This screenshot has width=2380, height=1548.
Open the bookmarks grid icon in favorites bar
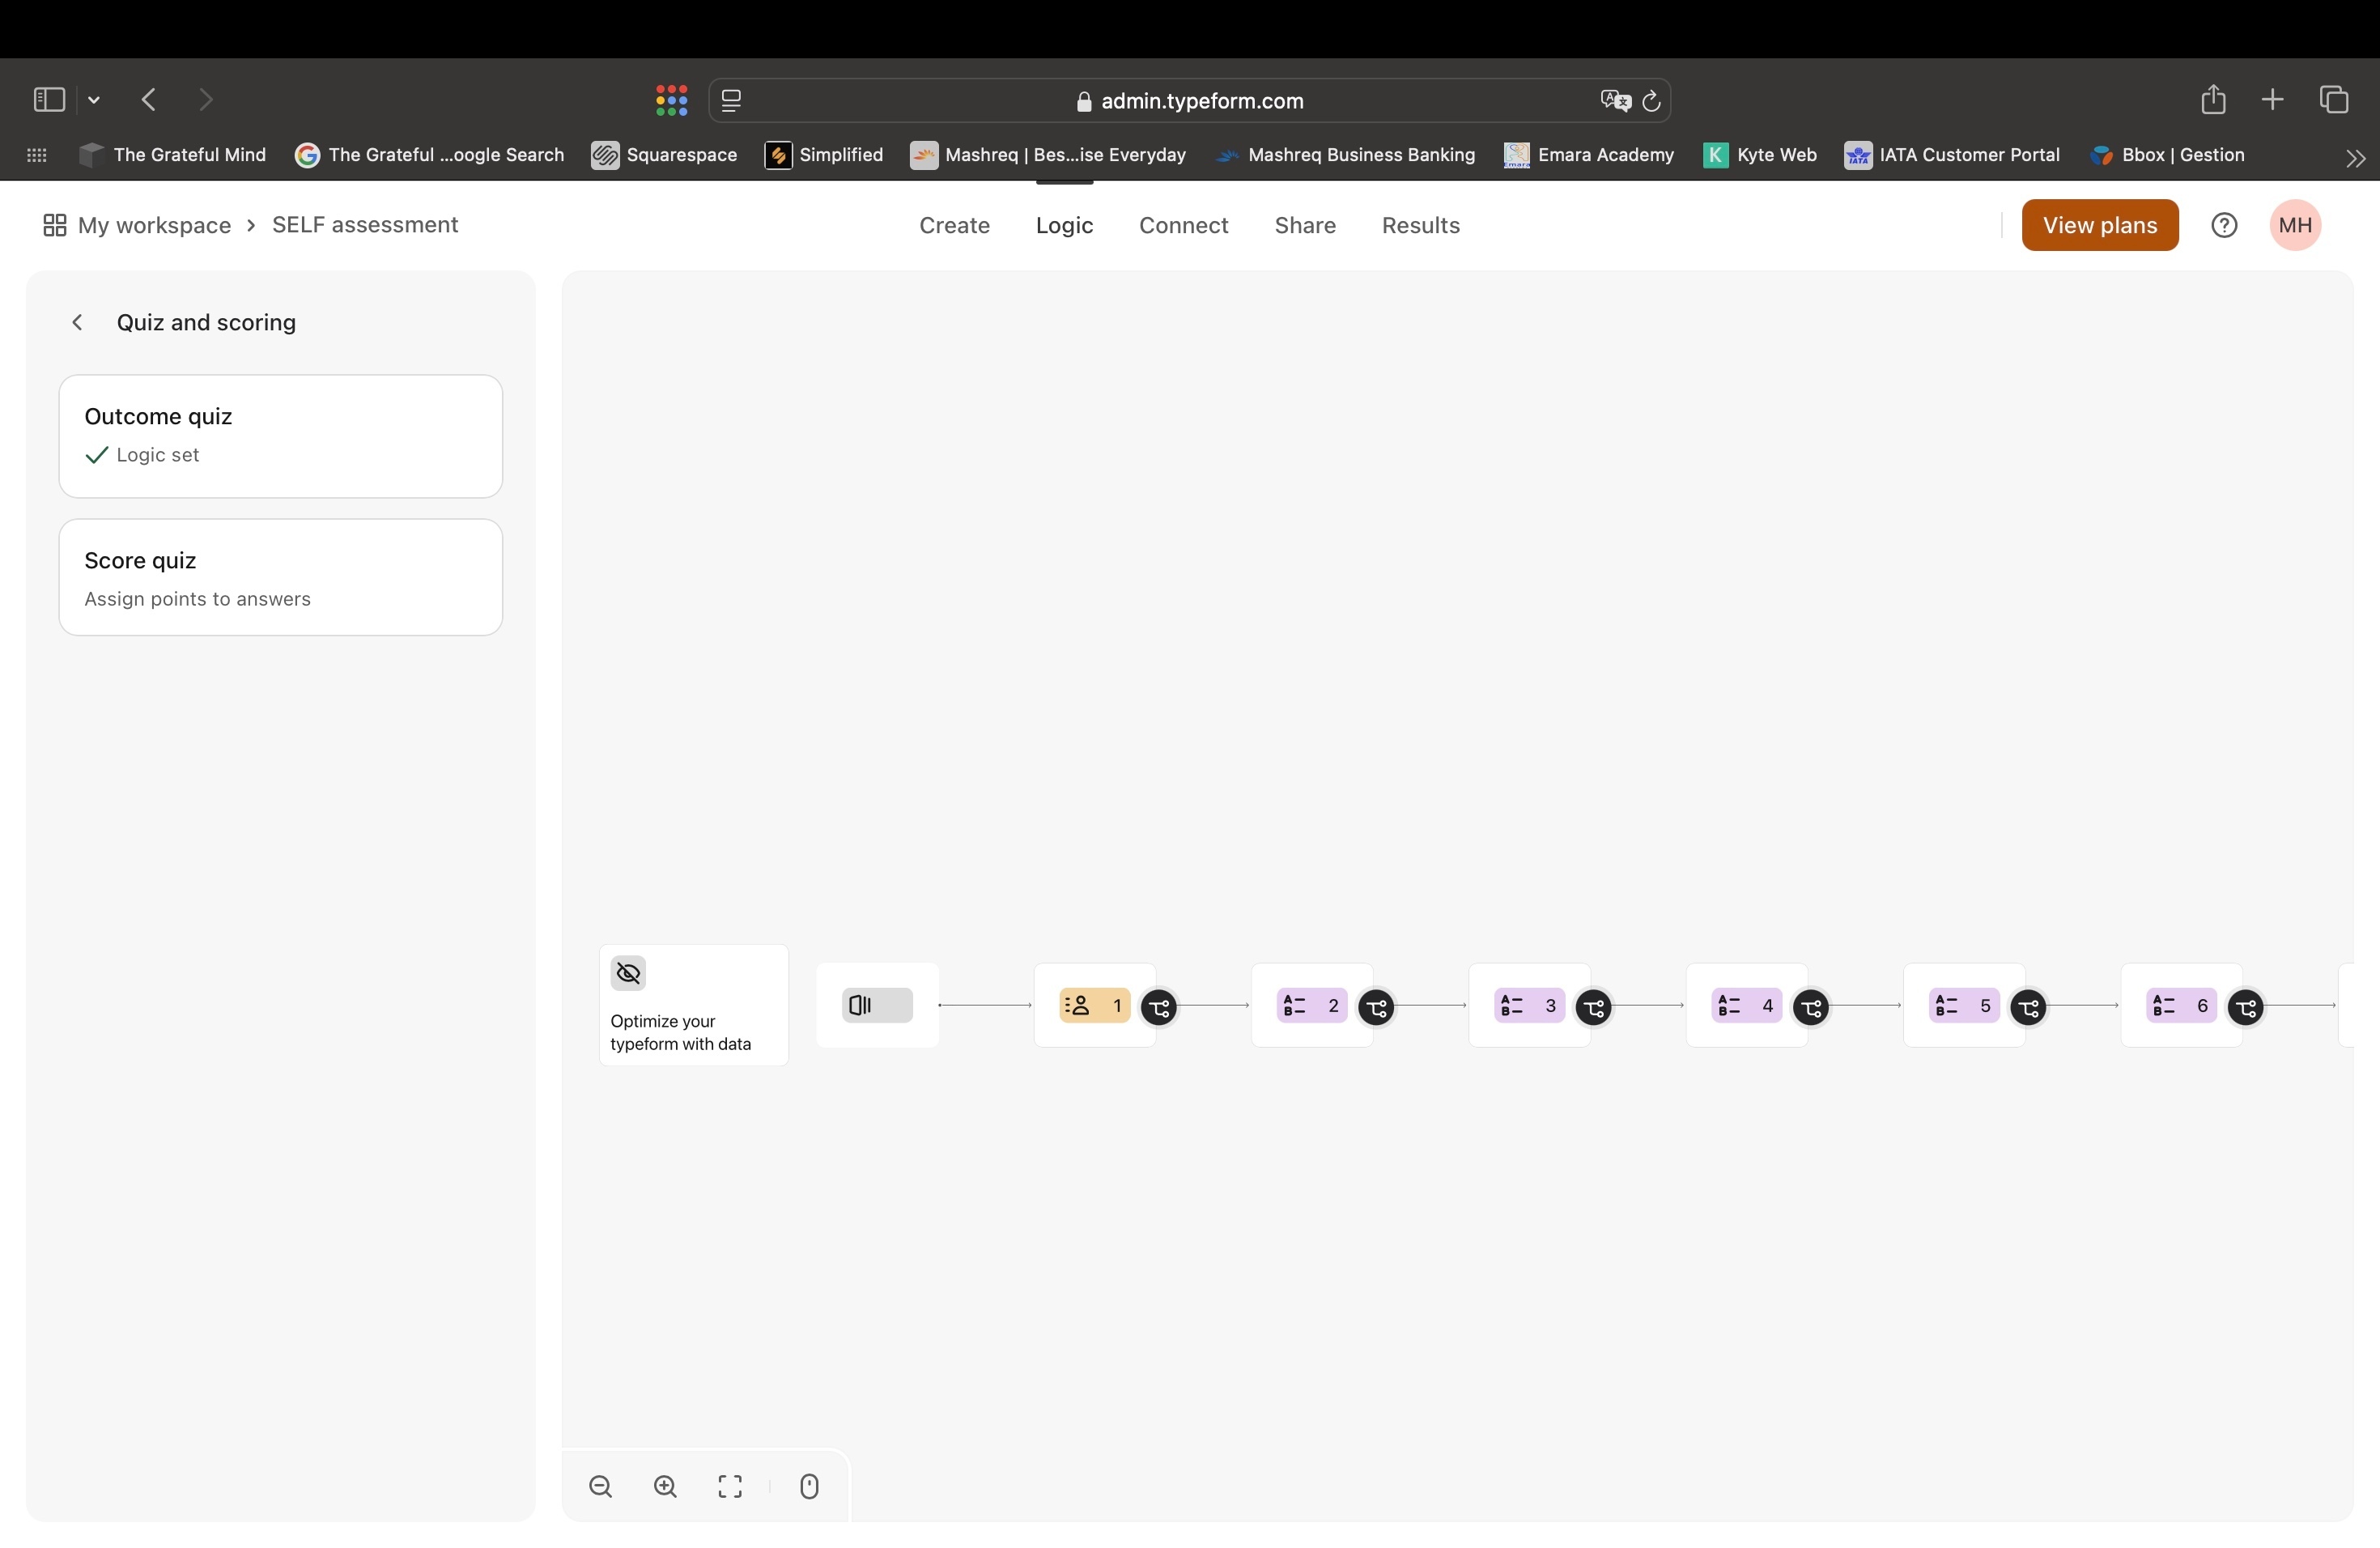37,155
